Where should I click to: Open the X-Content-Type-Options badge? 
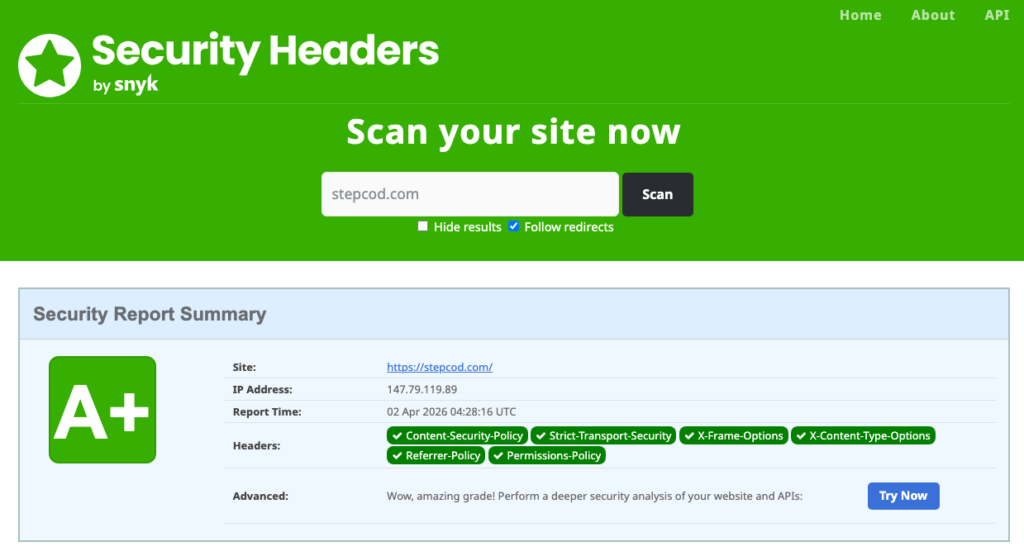[863, 436]
